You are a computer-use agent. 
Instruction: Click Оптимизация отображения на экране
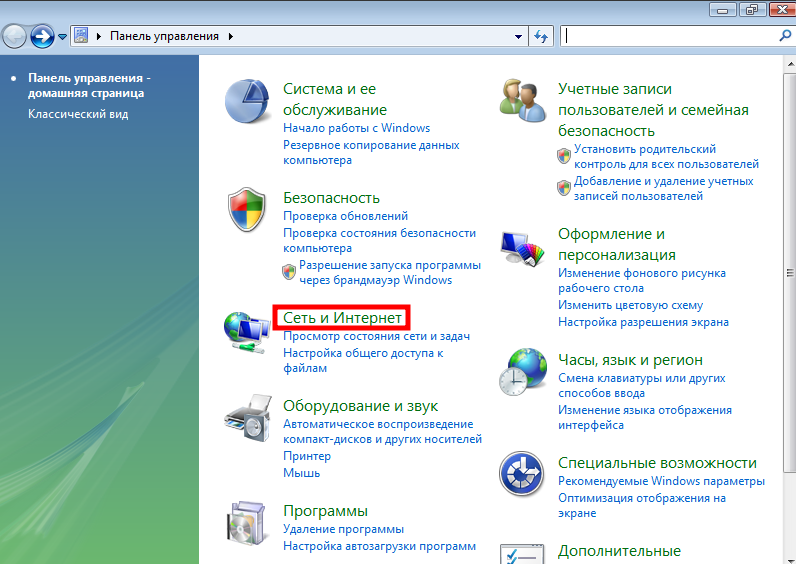pyautogui.click(x=642, y=505)
